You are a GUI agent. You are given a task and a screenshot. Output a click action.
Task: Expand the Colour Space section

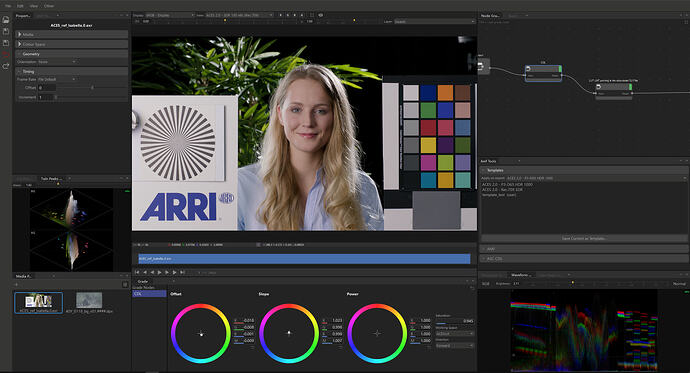[72, 44]
